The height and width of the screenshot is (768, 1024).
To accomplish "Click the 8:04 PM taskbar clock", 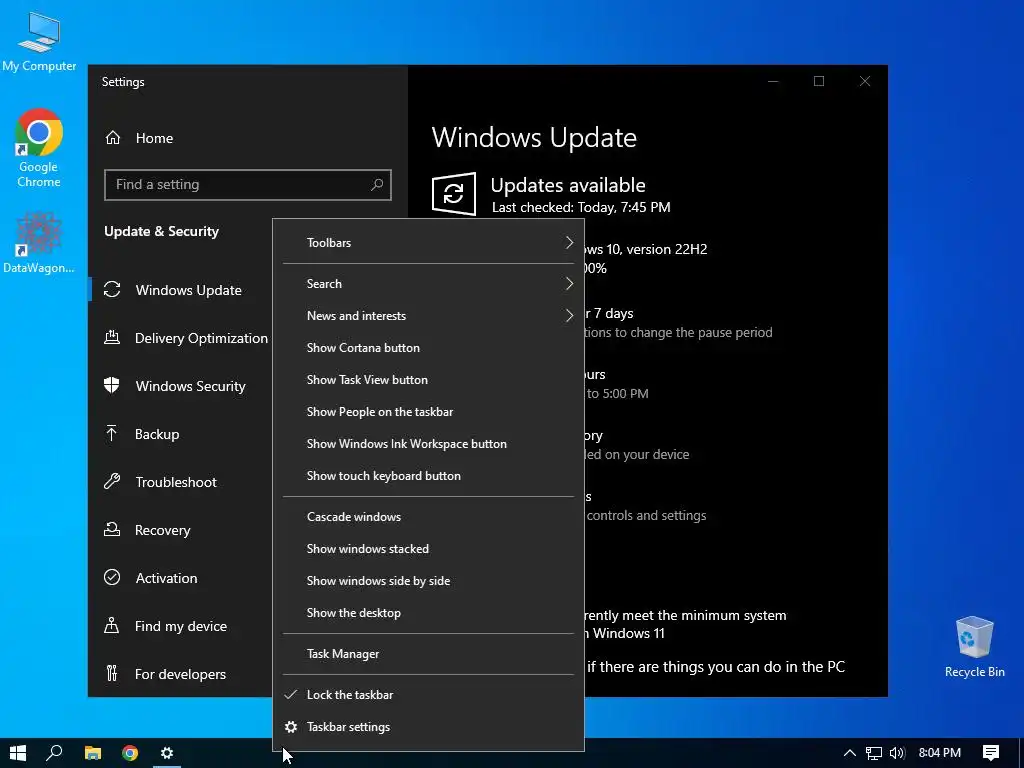I will (x=940, y=753).
